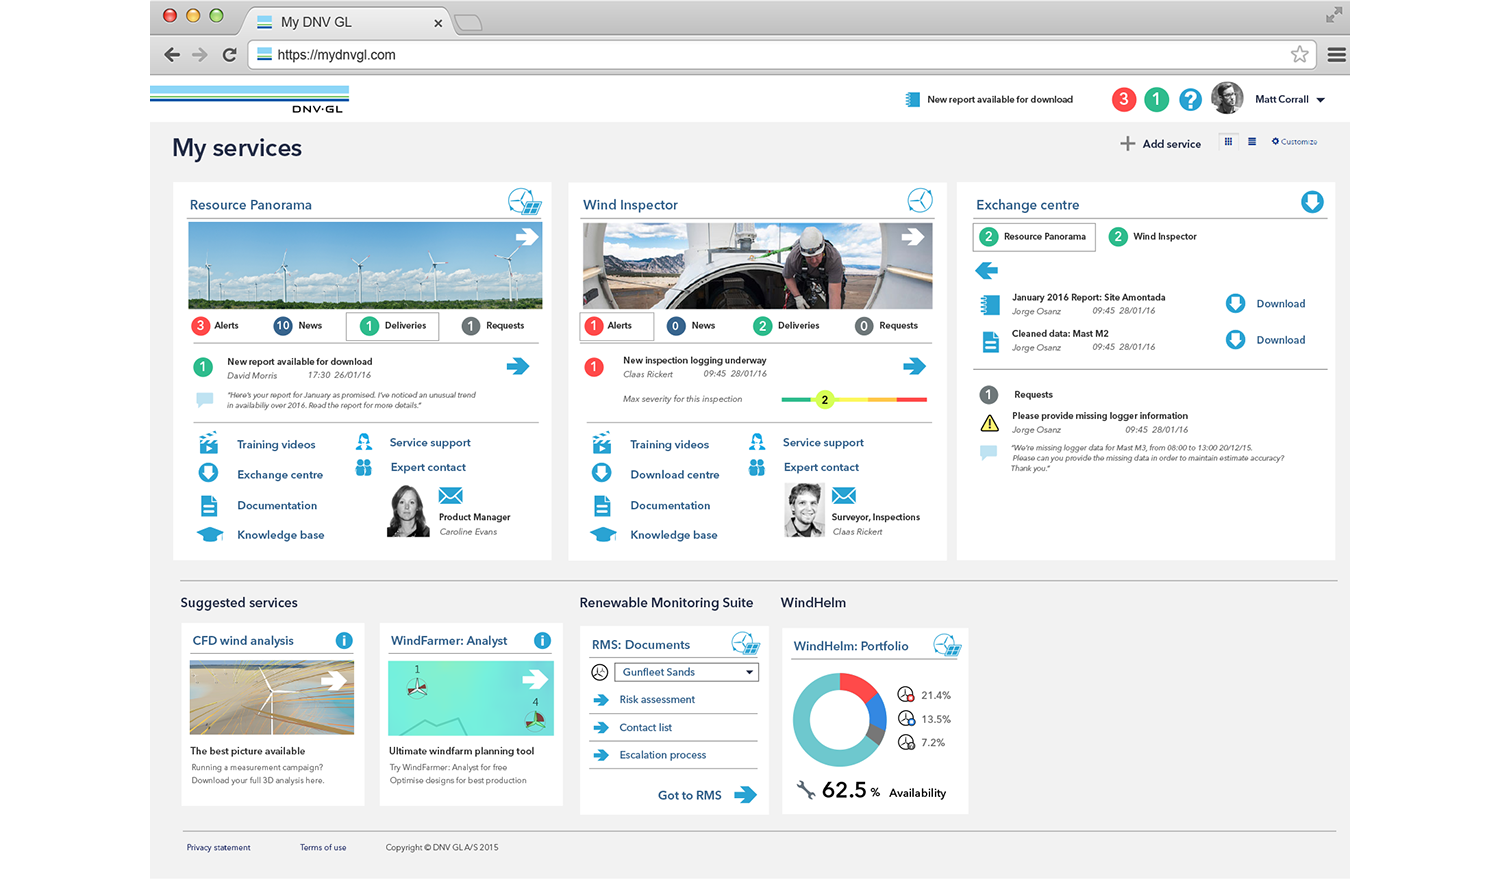Click the green 1 deliveries badge in header

[x=1157, y=99]
